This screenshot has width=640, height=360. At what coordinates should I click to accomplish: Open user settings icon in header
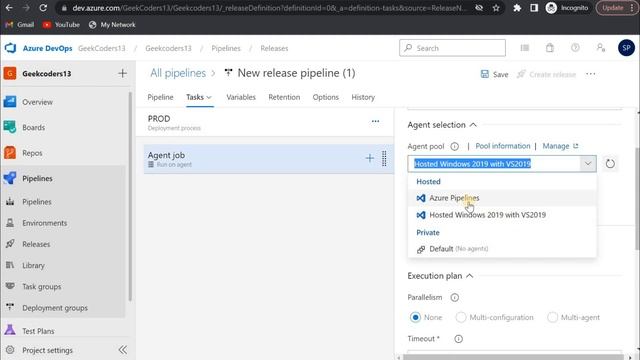pyautogui.click(x=600, y=48)
